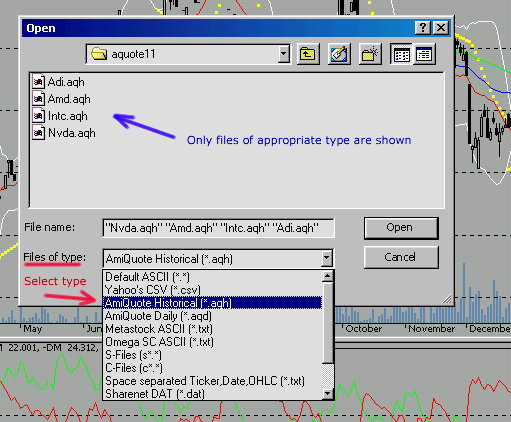The image size is (511, 422).
Task: Select the Adi.aqh file icon
Action: [38, 82]
